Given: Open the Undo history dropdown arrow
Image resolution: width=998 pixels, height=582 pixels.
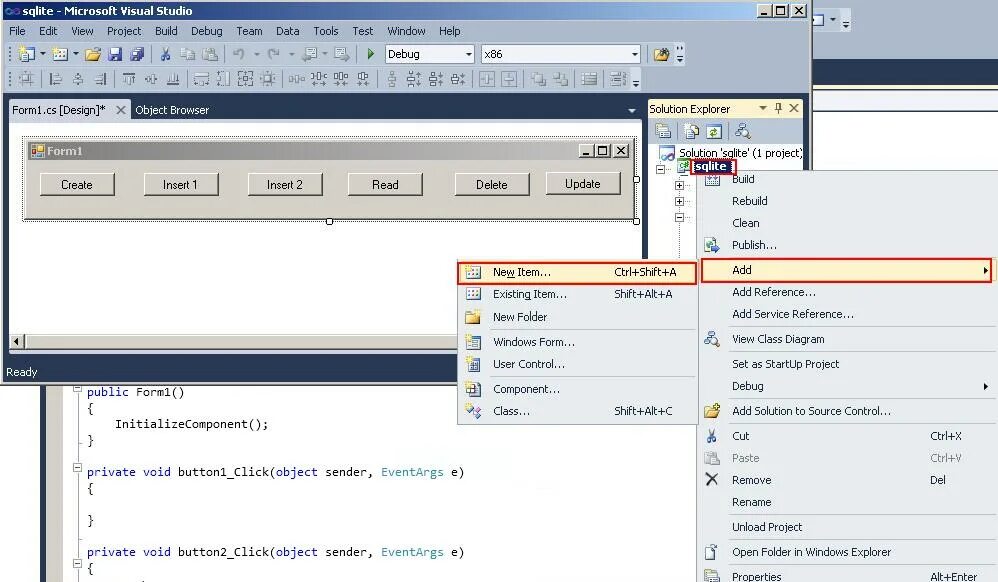Looking at the screenshot, I should click(x=257, y=54).
